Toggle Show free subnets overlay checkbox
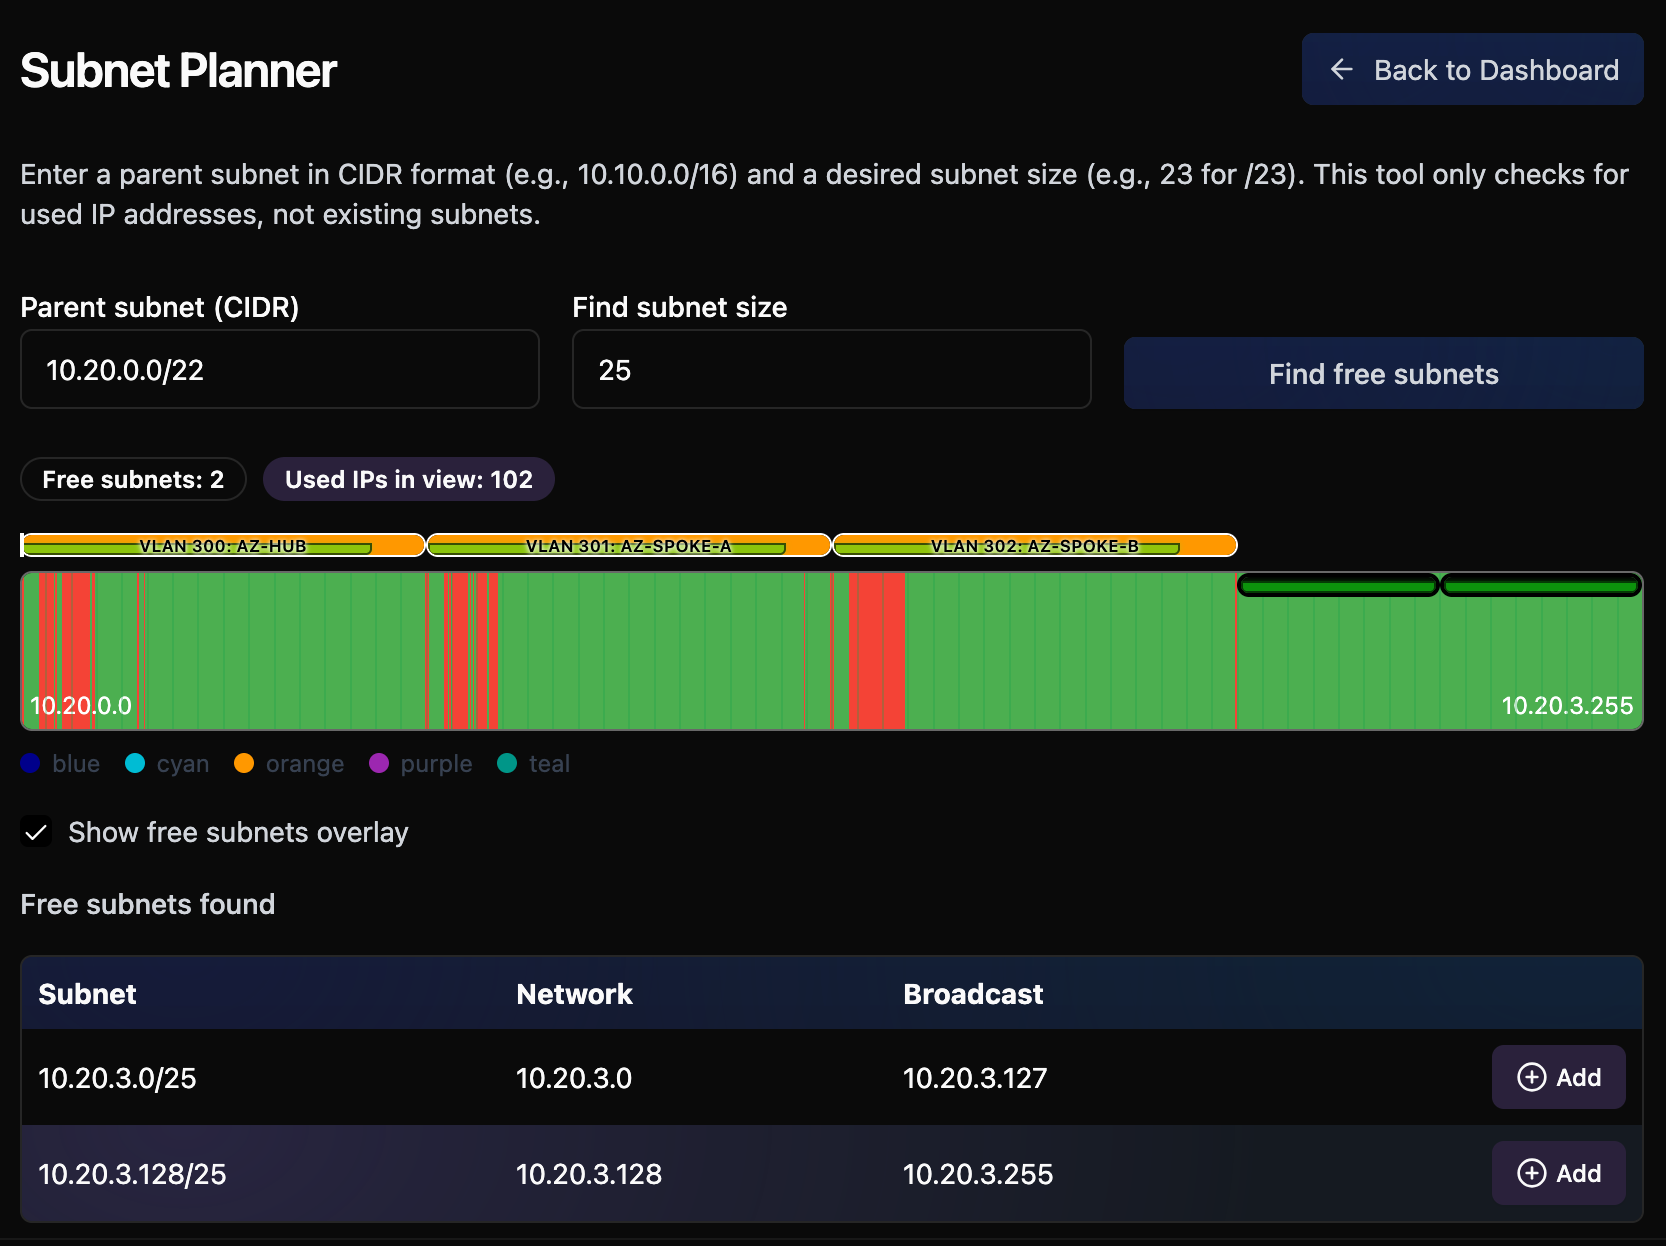This screenshot has width=1666, height=1246. pos(37,832)
